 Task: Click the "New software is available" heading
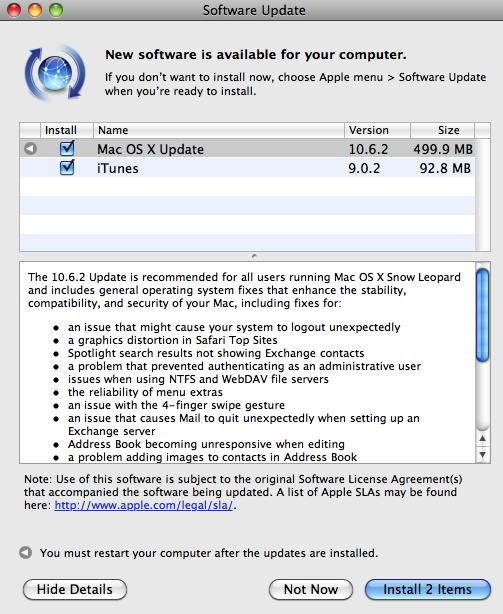256,54
